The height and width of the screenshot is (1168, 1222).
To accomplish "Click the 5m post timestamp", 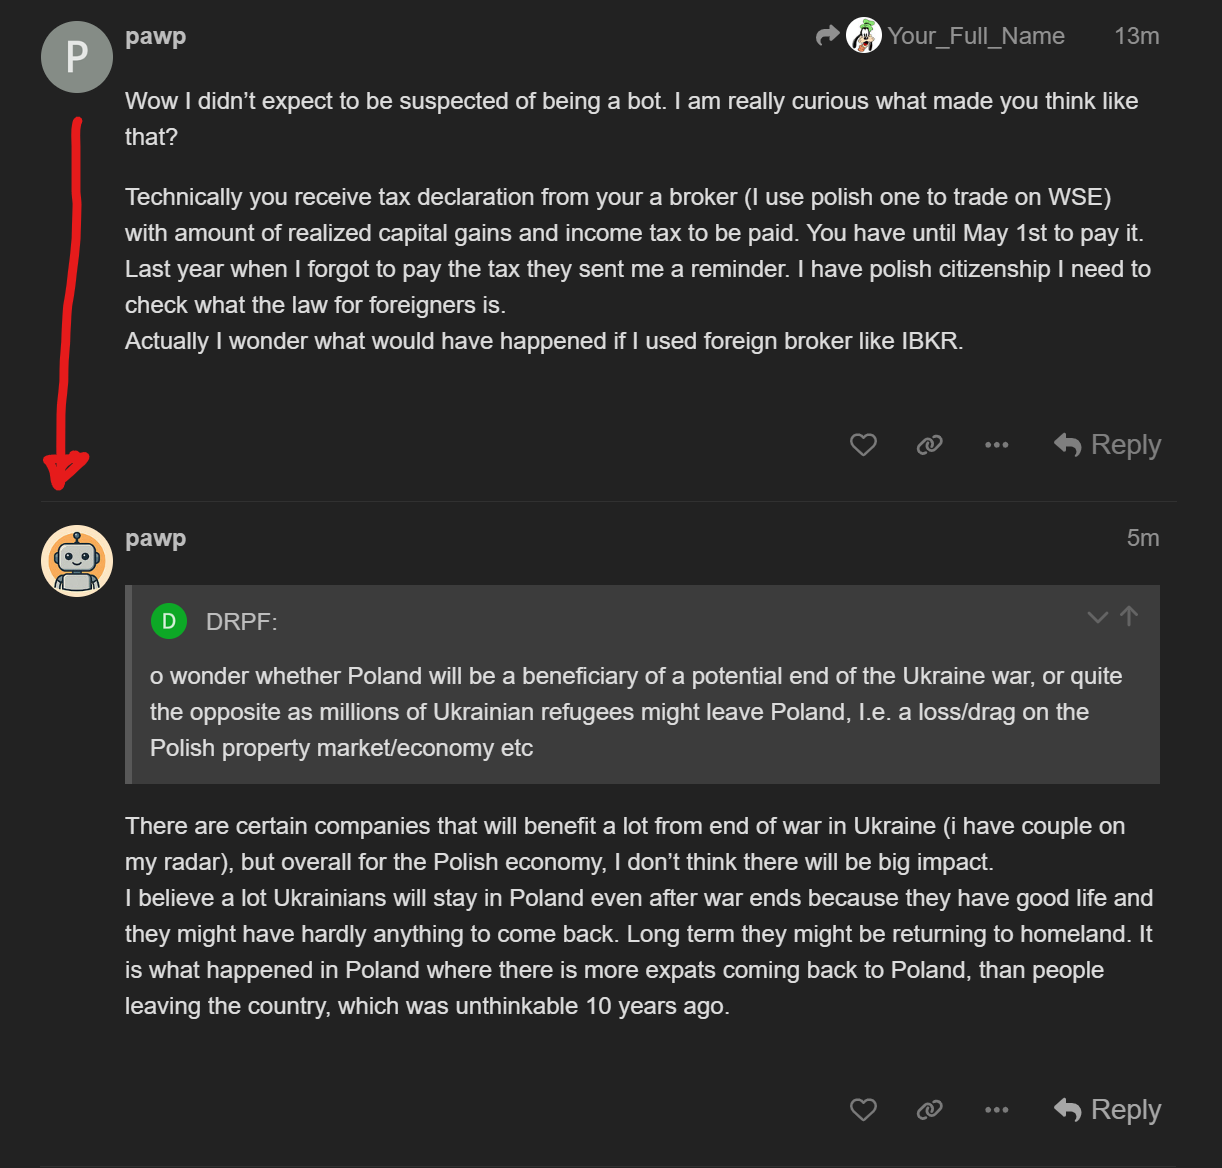I will point(1143,538).
